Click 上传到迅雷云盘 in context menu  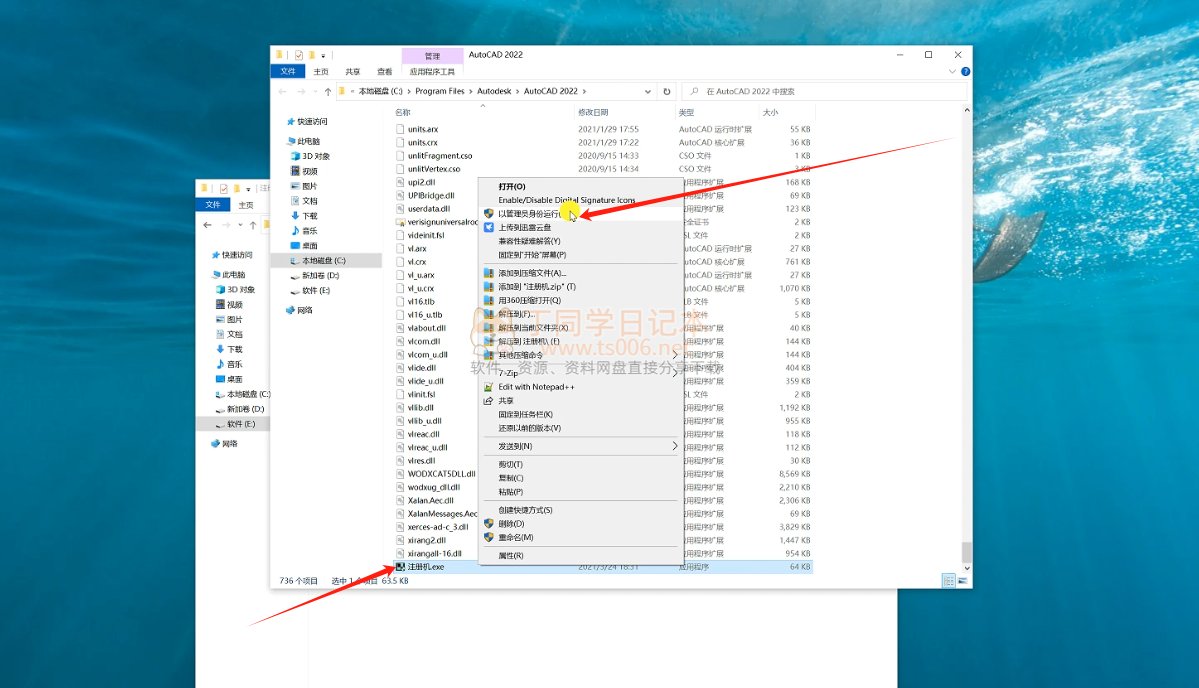pyautogui.click(x=524, y=227)
